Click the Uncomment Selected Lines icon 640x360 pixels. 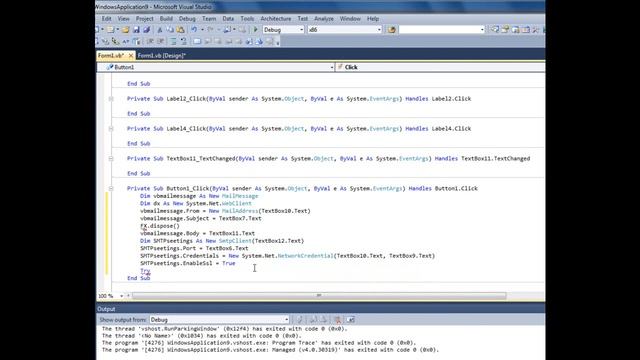pos(183,42)
